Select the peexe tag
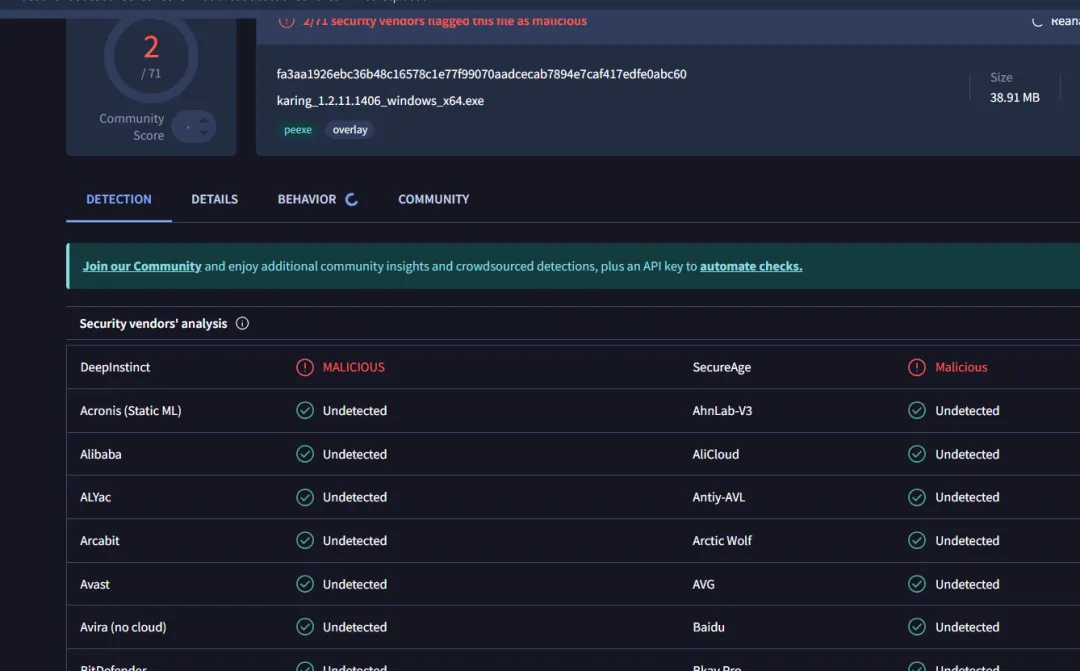 [298, 130]
